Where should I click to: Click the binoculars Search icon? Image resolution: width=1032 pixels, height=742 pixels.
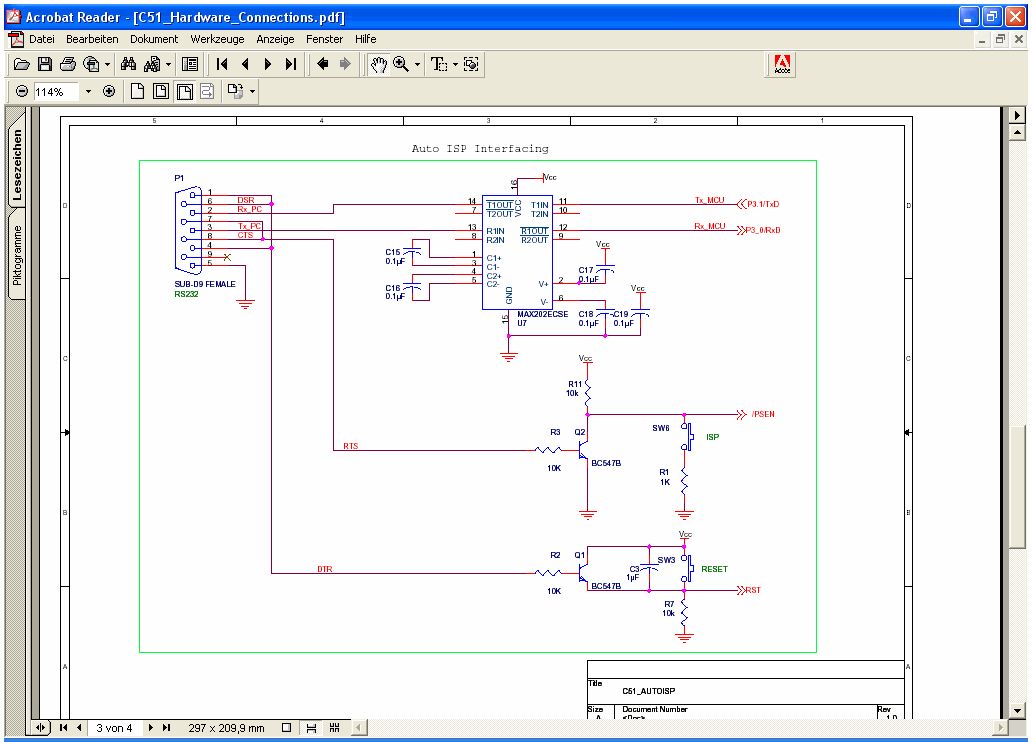[128, 64]
